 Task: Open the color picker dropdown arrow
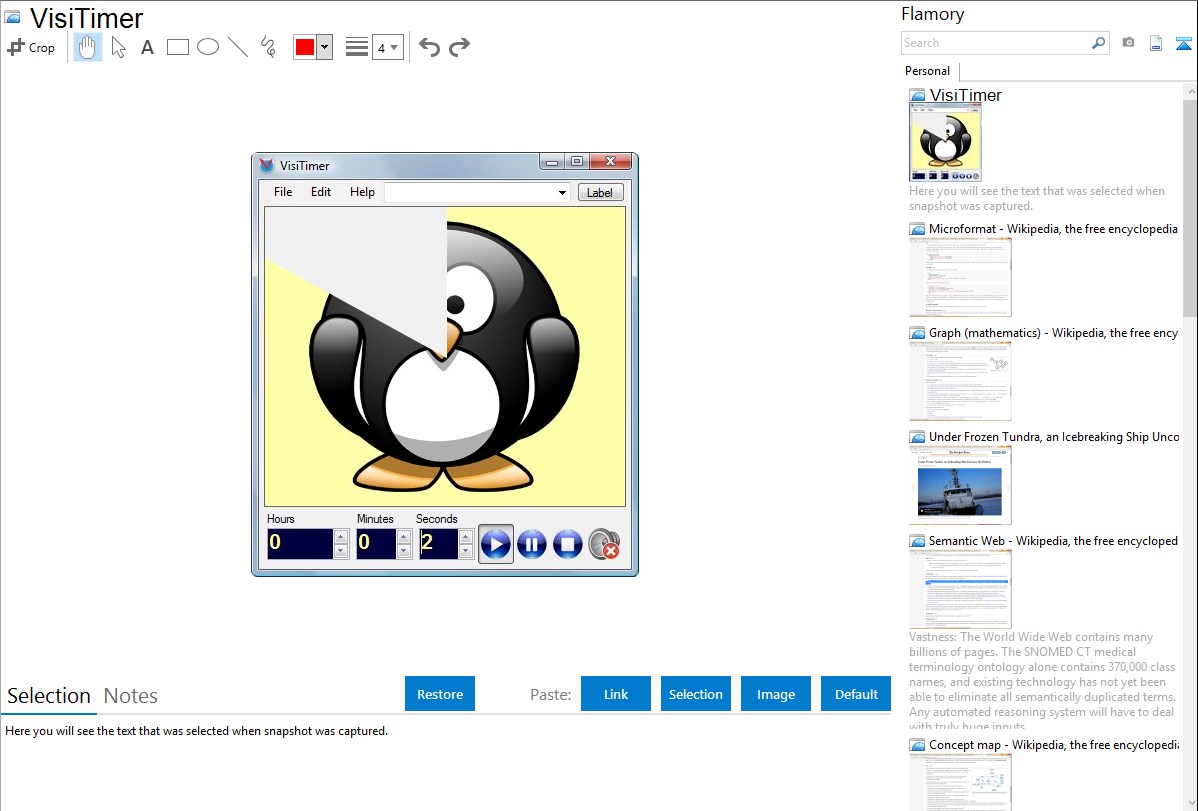[x=324, y=47]
